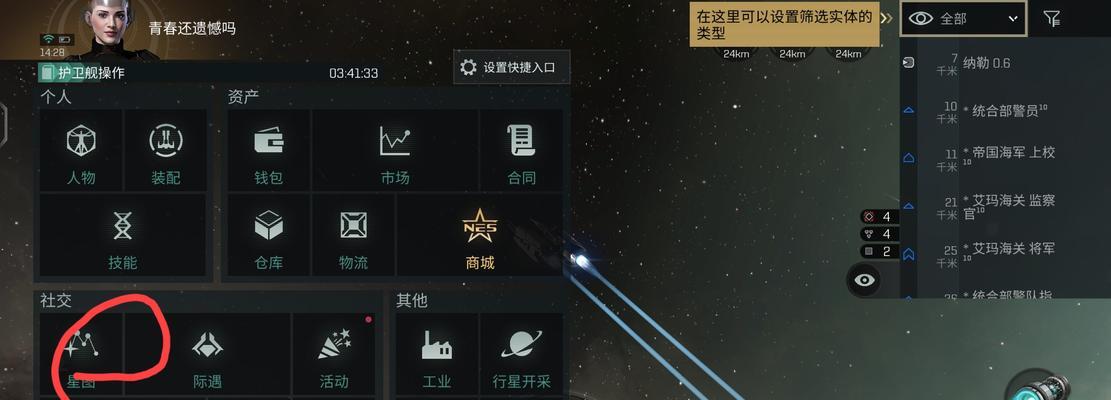Screen dimensions: 1111x400
Task: Open the 人物 character panel
Action: tap(81, 150)
